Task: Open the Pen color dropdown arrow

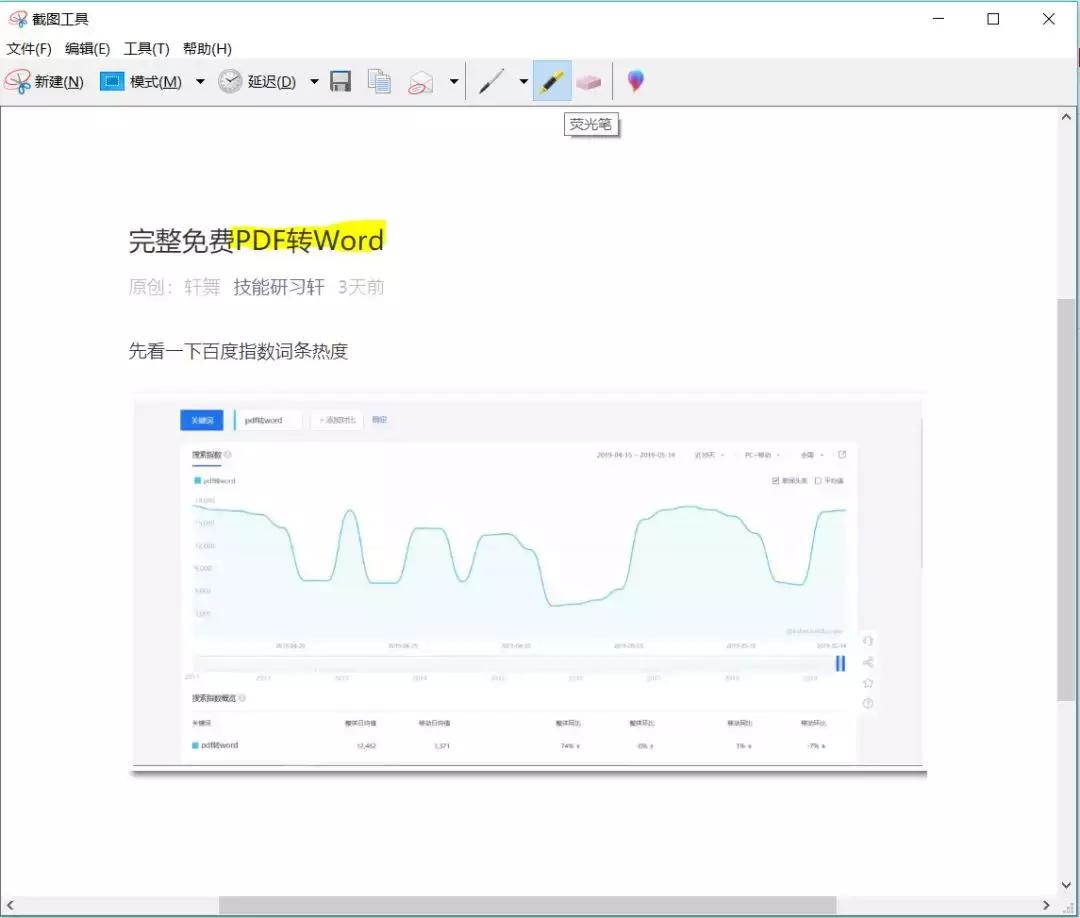Action: 522,81
